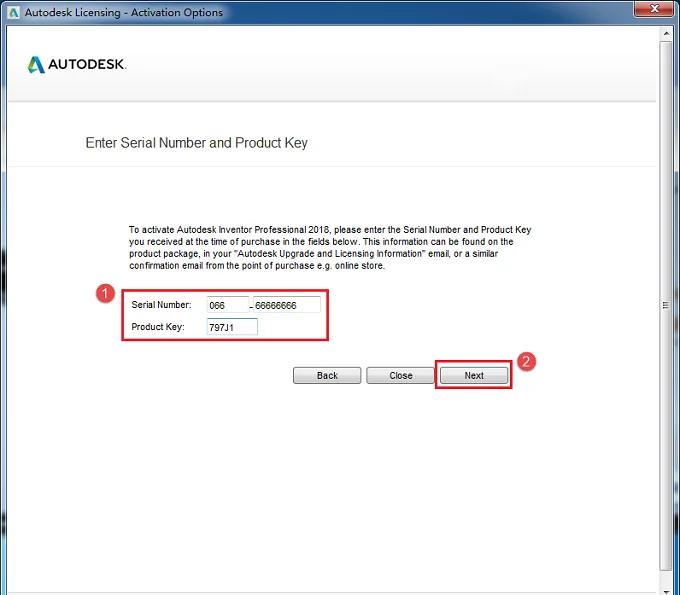This screenshot has width=680, height=595.
Task: Click into the Product Key field
Action: 232,327
